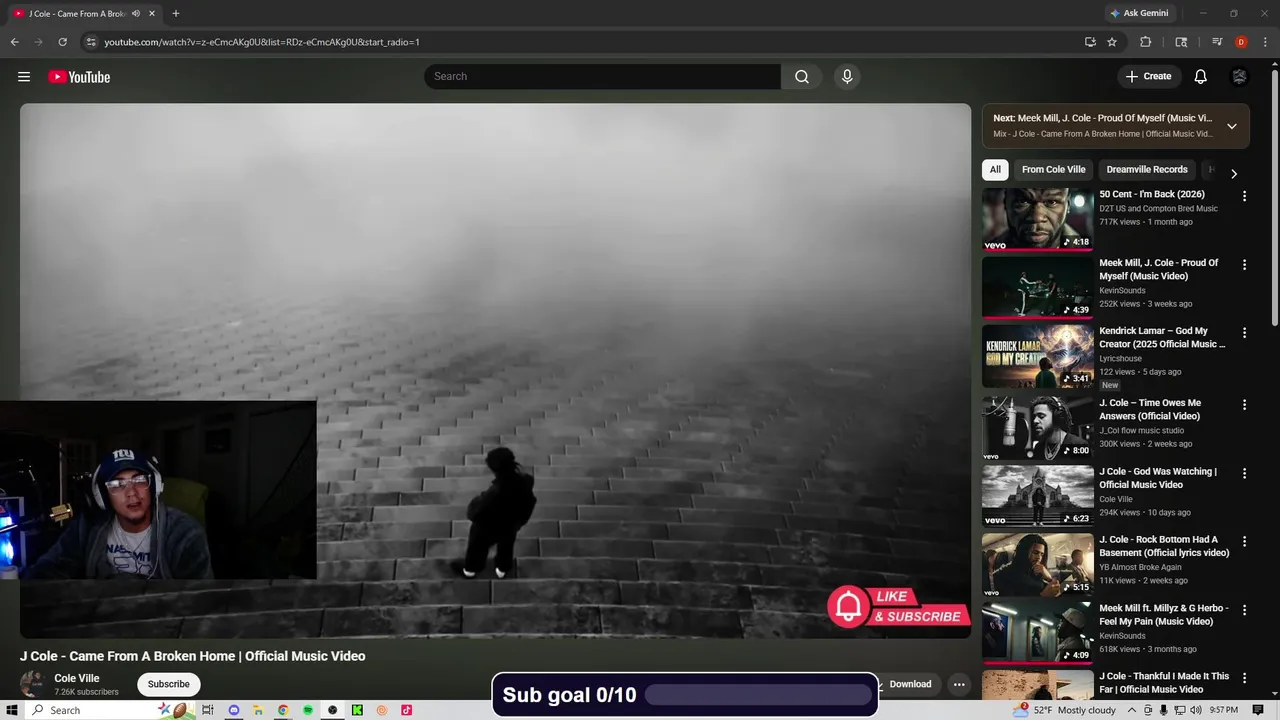
Task: Open the Cole Ville channel name link
Action: pyautogui.click(x=77, y=678)
